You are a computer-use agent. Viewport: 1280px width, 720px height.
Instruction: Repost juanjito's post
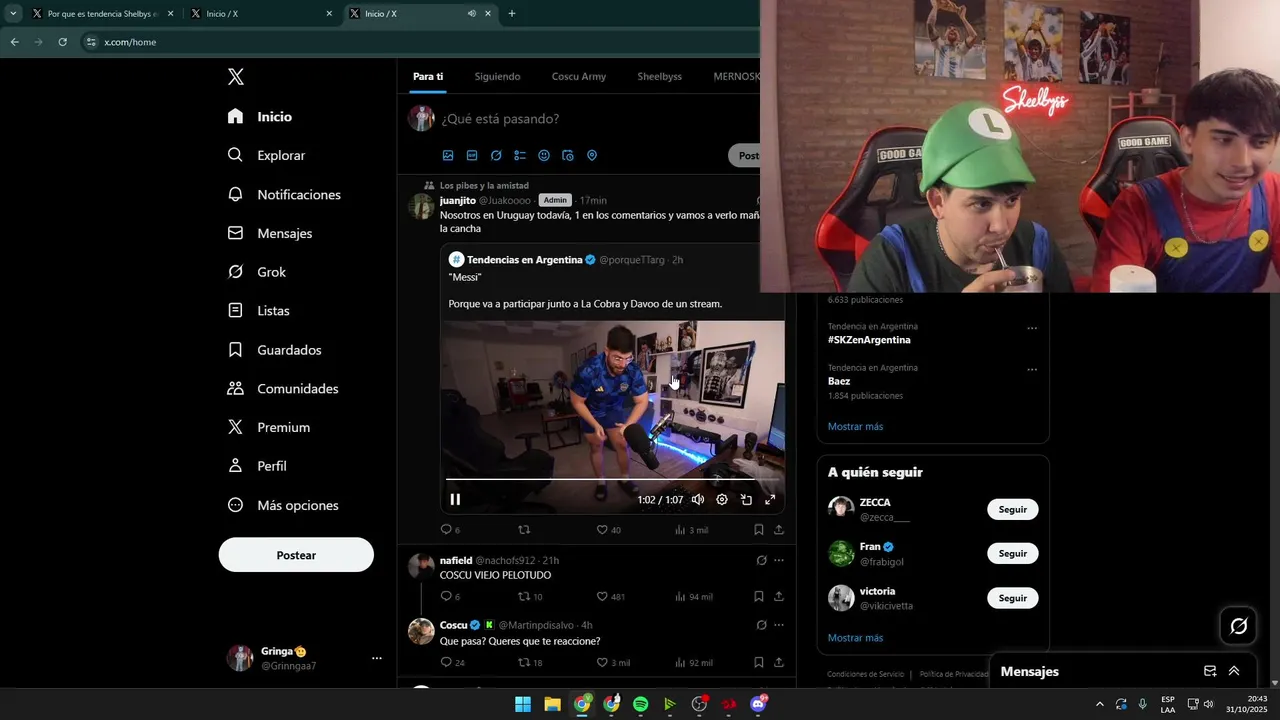524,530
